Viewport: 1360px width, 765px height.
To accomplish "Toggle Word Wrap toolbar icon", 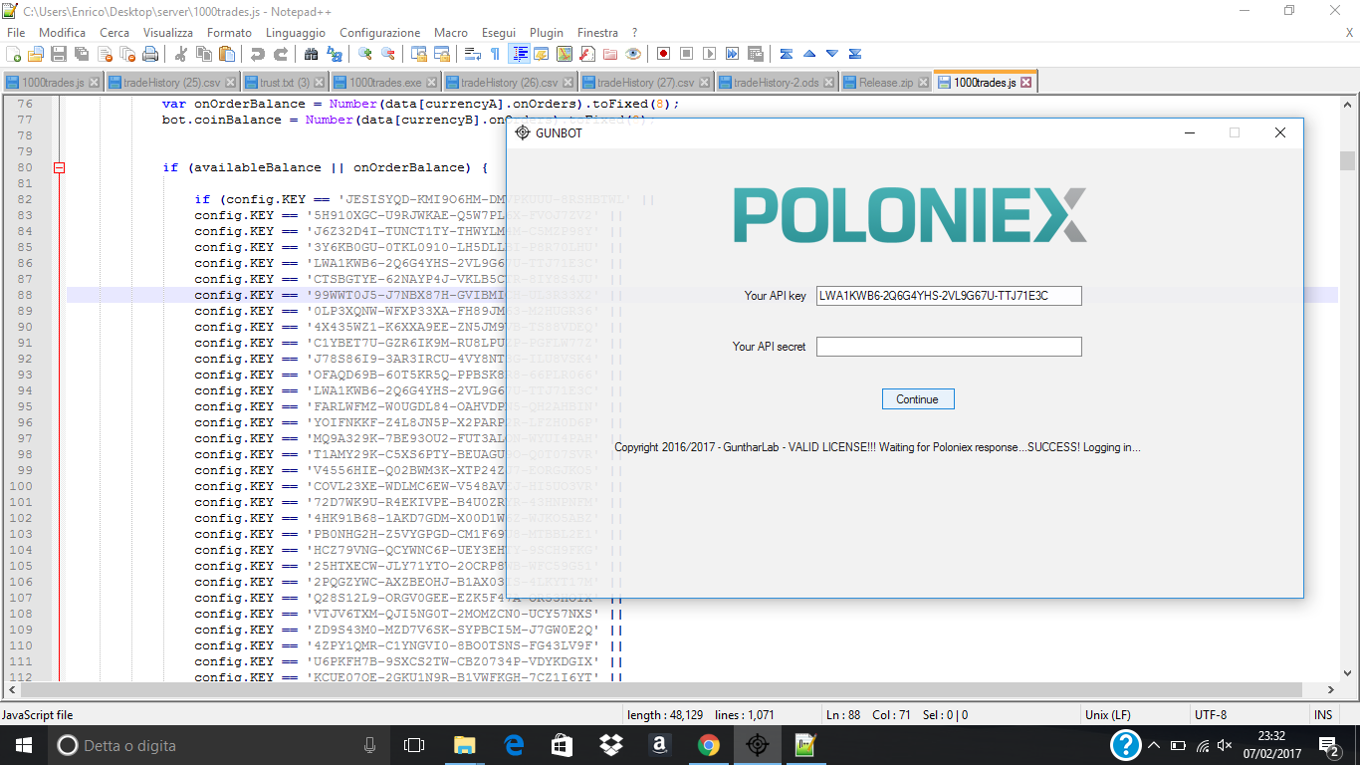I will point(473,54).
